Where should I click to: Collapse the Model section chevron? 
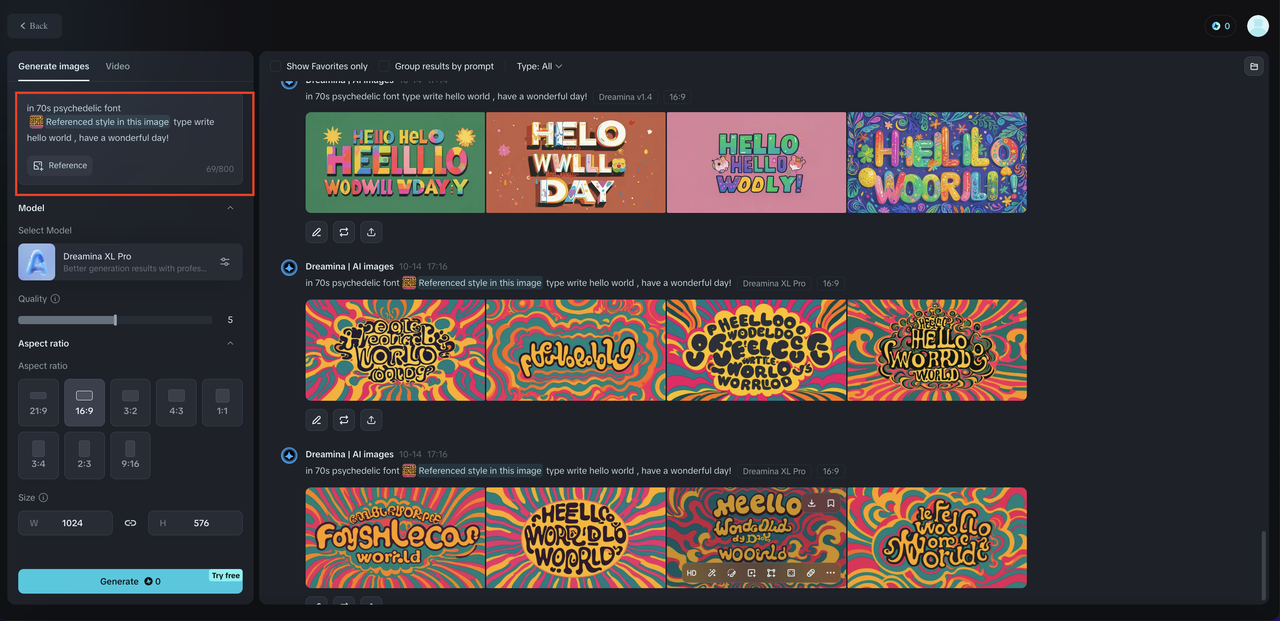pyautogui.click(x=230, y=208)
